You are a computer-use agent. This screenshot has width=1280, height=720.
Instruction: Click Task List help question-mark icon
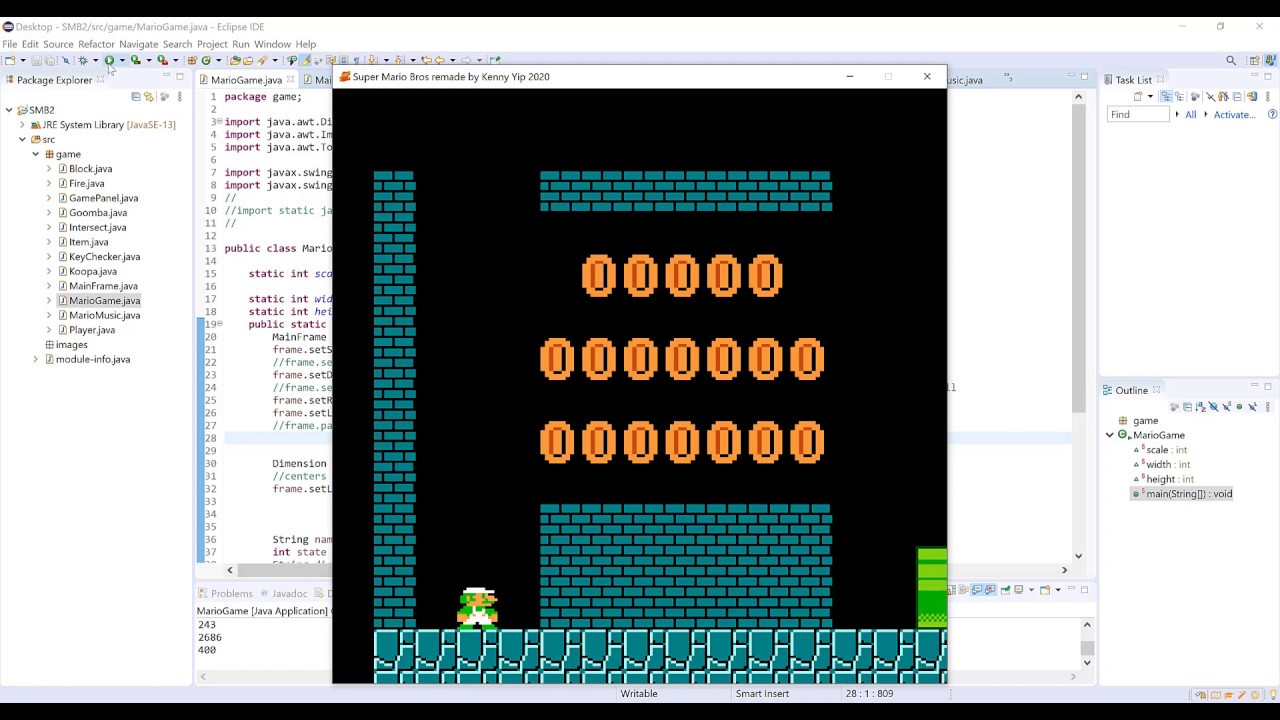(1272, 114)
